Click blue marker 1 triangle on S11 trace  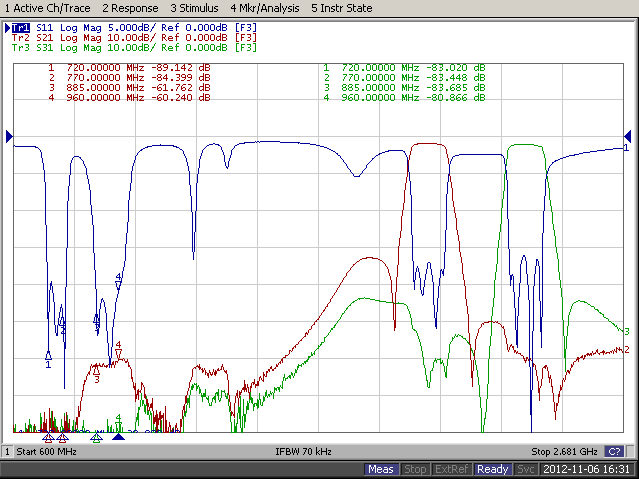click(x=48, y=354)
